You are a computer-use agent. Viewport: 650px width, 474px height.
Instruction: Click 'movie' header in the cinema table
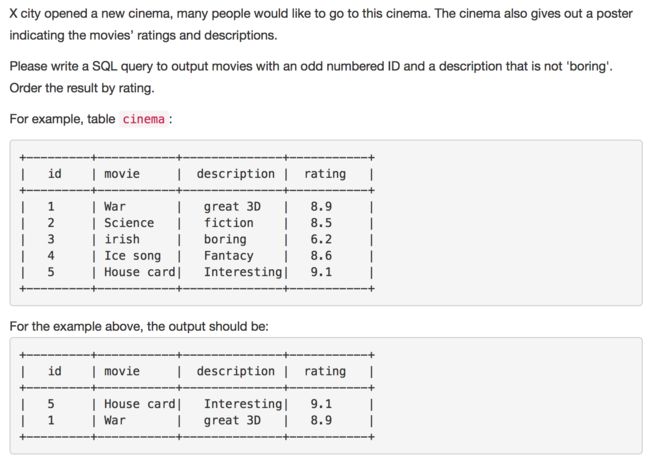(x=122, y=174)
